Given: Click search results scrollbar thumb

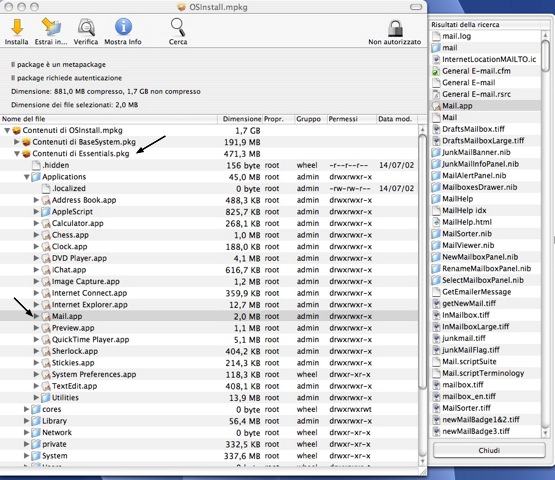Looking at the screenshot, I should [x=545, y=56].
